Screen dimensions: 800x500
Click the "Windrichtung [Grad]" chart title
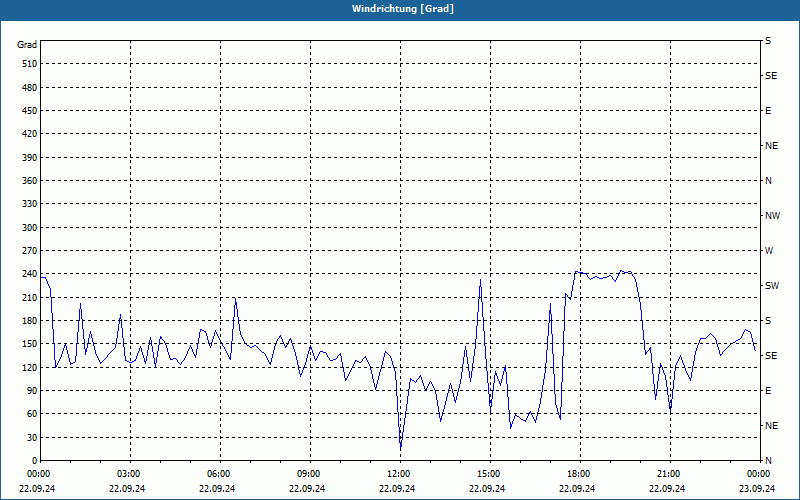click(x=403, y=9)
